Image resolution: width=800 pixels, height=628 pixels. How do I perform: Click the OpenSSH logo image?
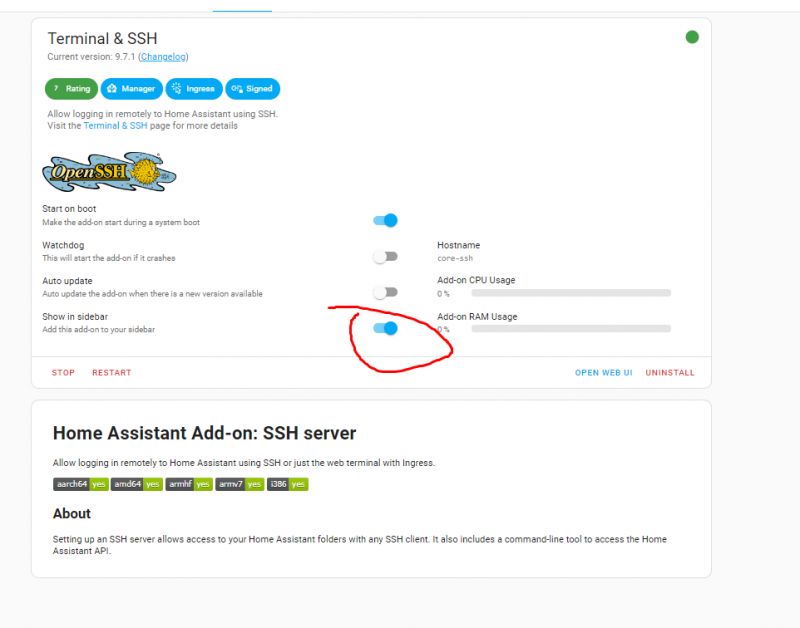pyautogui.click(x=106, y=170)
